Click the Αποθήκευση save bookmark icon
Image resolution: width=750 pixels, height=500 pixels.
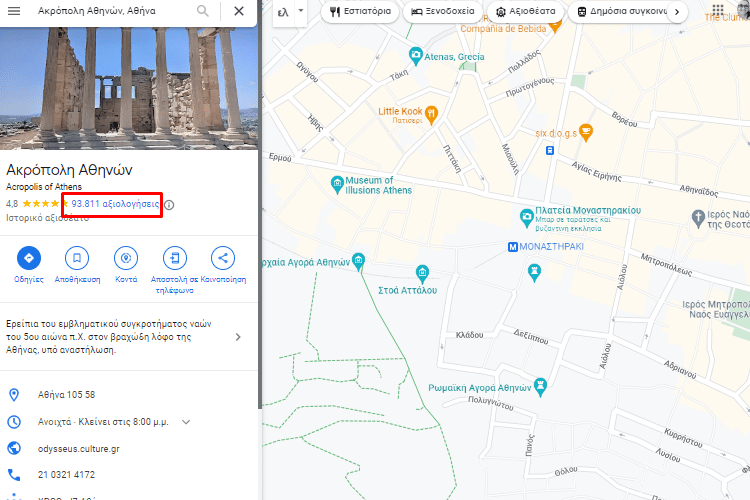77,258
